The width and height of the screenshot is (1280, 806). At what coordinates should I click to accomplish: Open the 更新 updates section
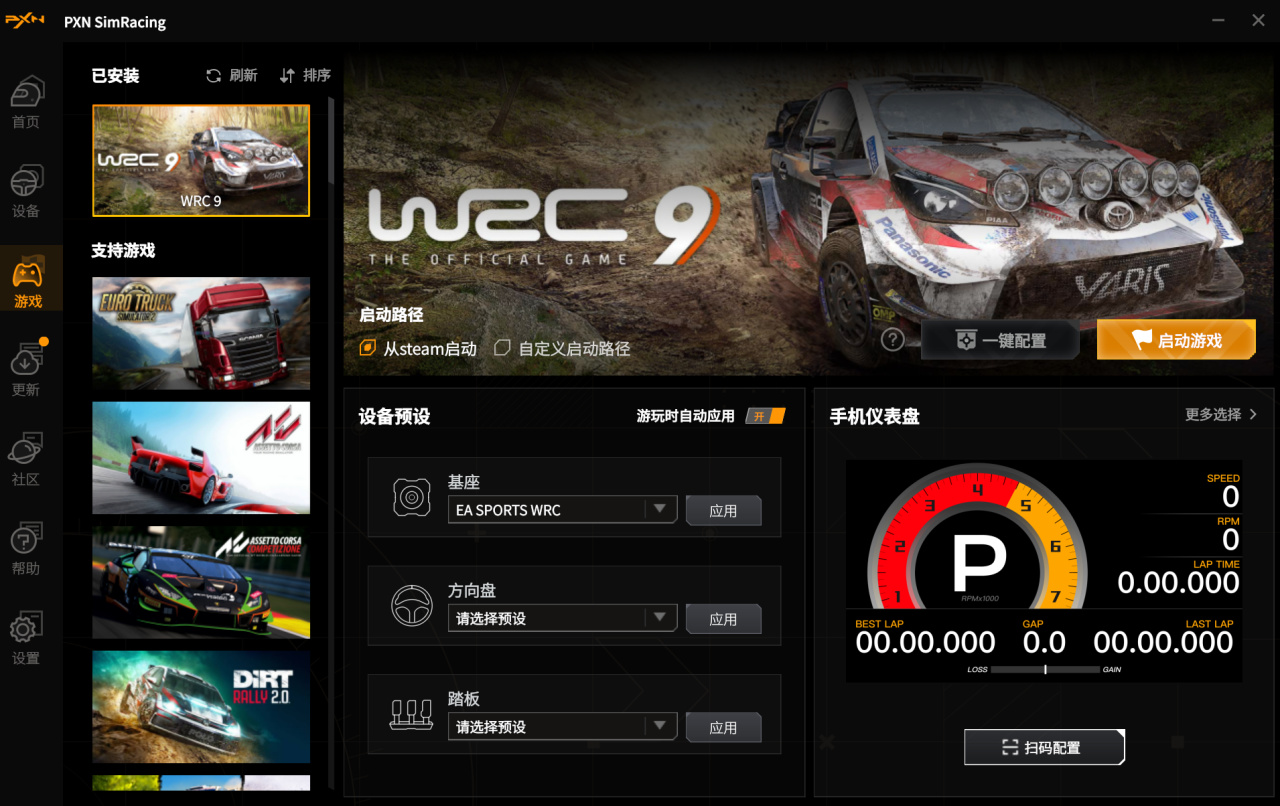pos(26,370)
